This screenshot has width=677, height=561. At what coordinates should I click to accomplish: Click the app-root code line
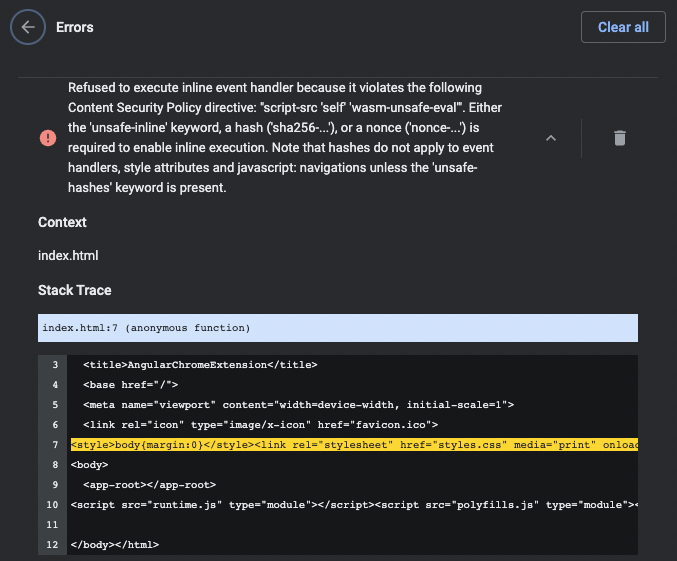pyautogui.click(x=149, y=485)
